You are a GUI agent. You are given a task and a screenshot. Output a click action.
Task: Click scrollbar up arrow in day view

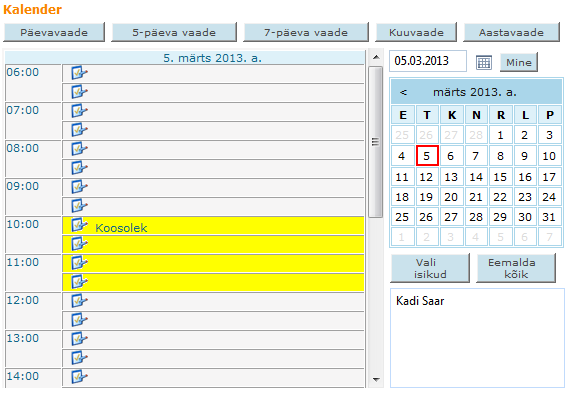pyautogui.click(x=376, y=57)
